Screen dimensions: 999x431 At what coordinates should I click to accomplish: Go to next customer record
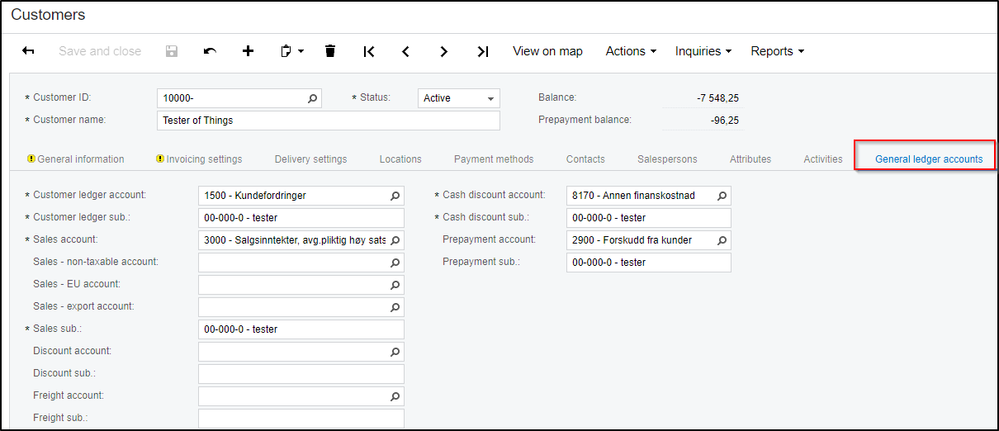pos(444,51)
